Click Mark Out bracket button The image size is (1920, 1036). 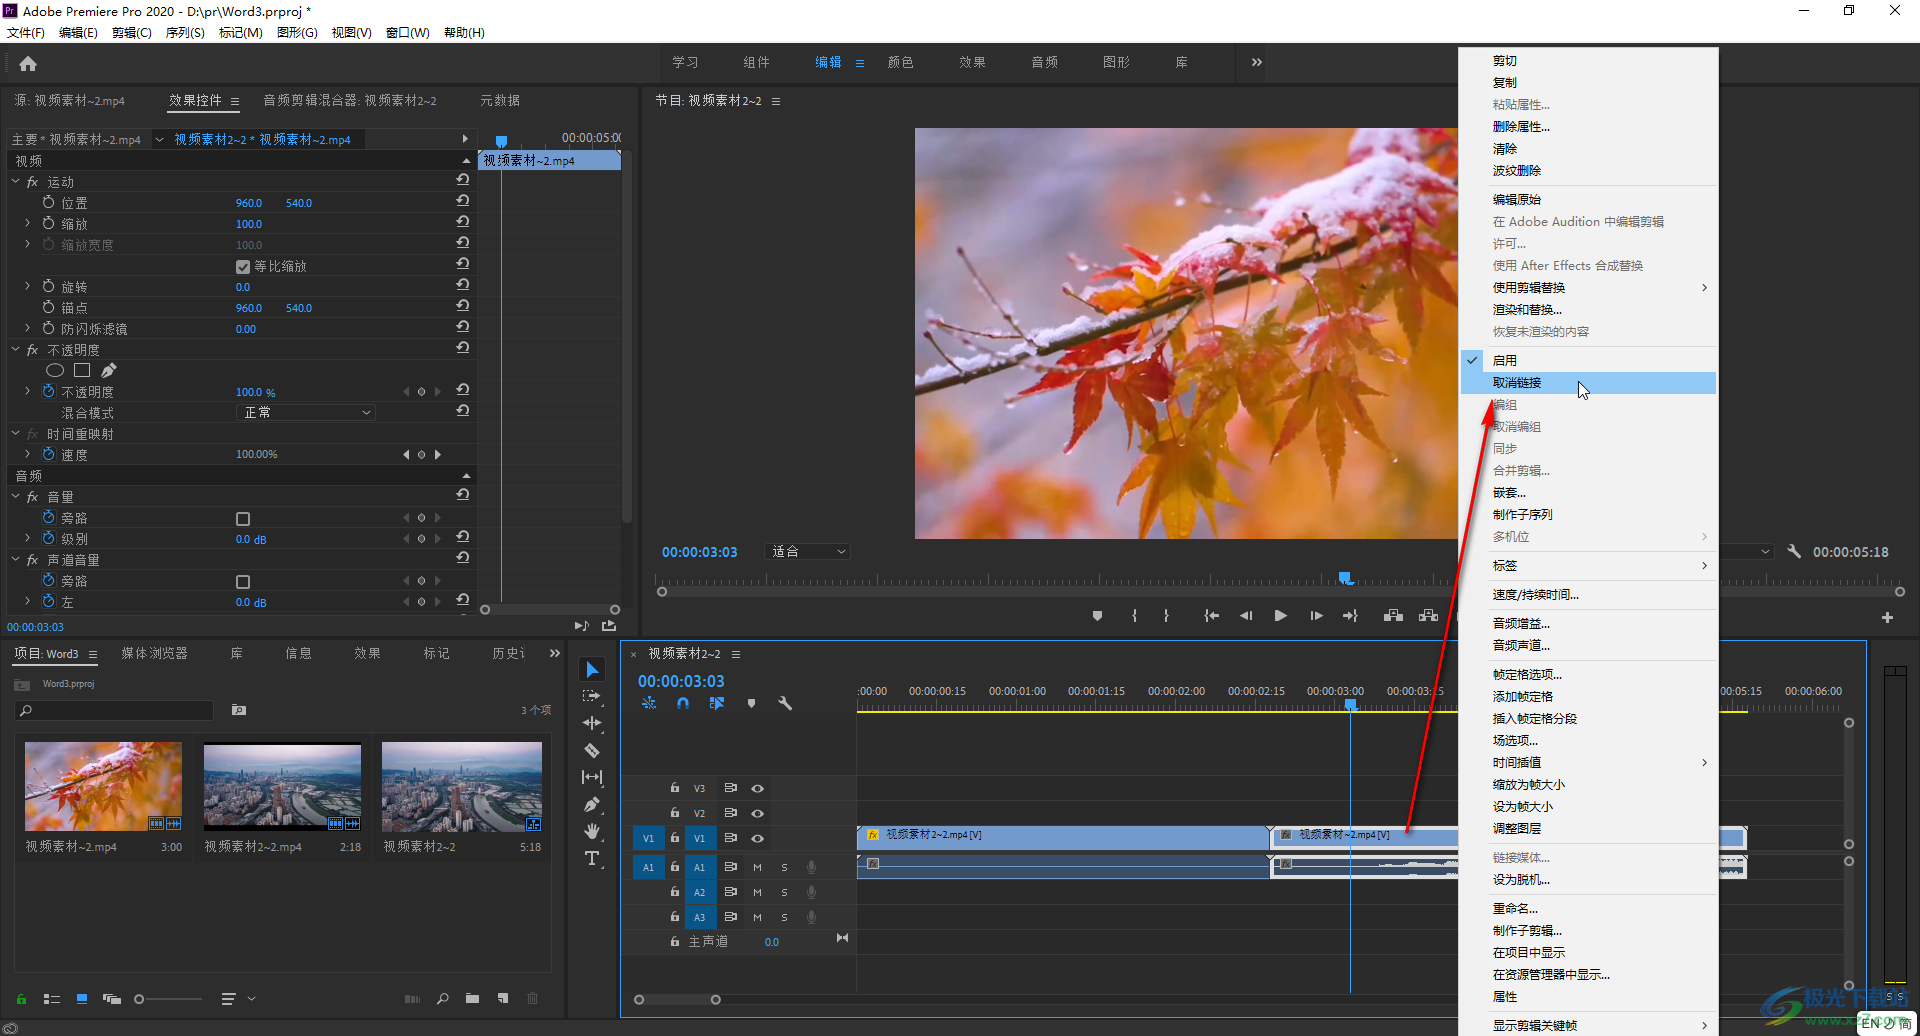tap(1166, 616)
